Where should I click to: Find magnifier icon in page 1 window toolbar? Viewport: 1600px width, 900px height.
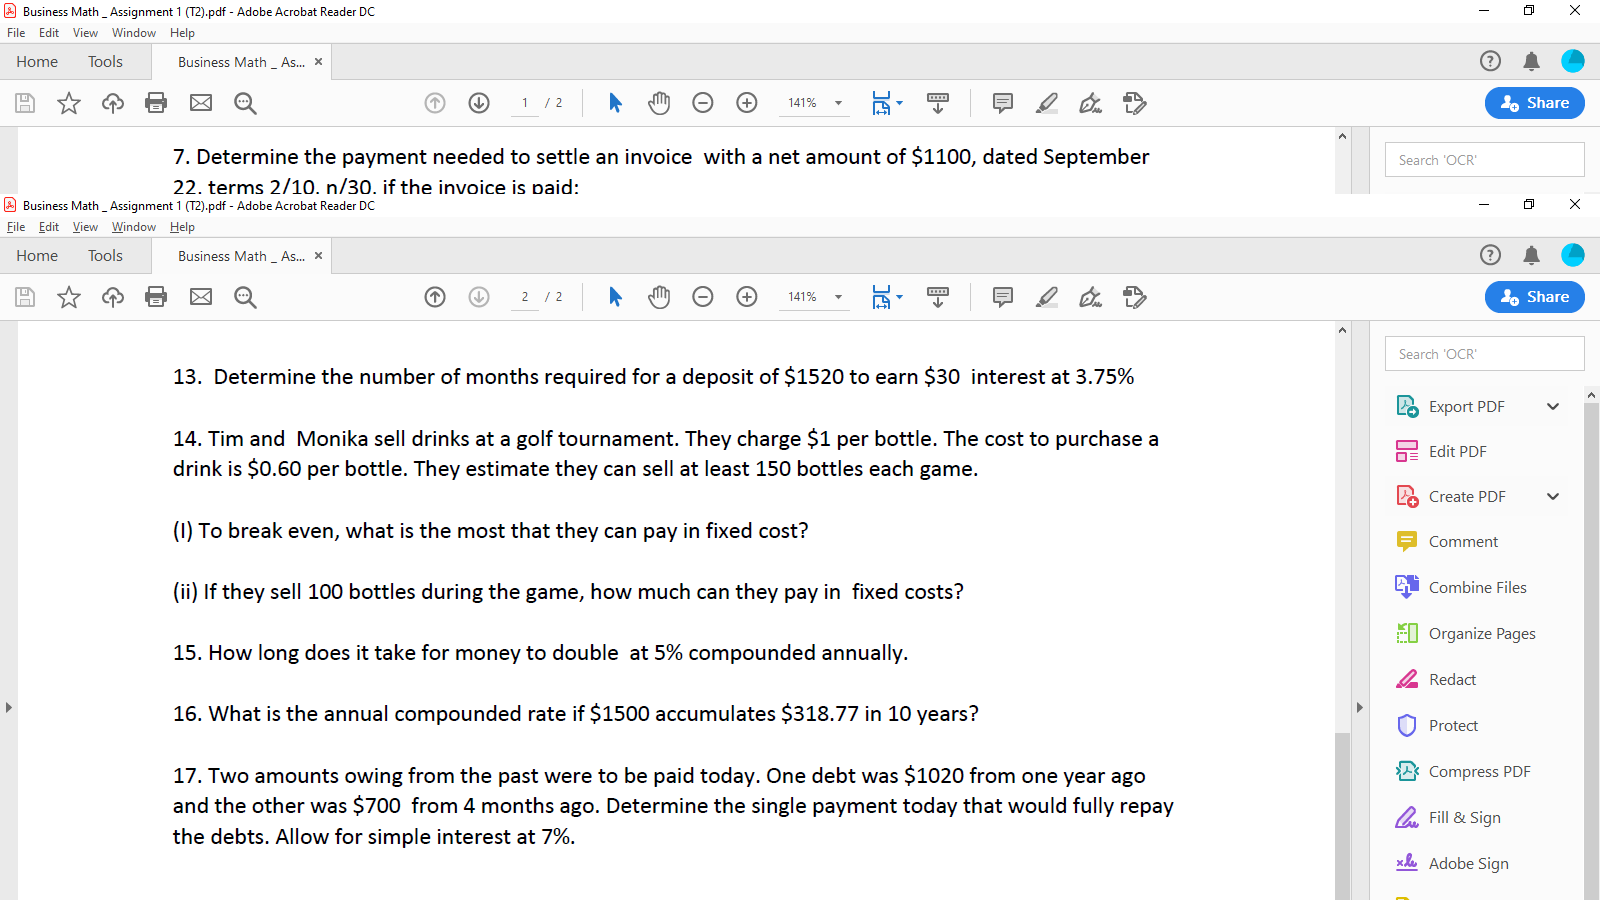(x=245, y=103)
